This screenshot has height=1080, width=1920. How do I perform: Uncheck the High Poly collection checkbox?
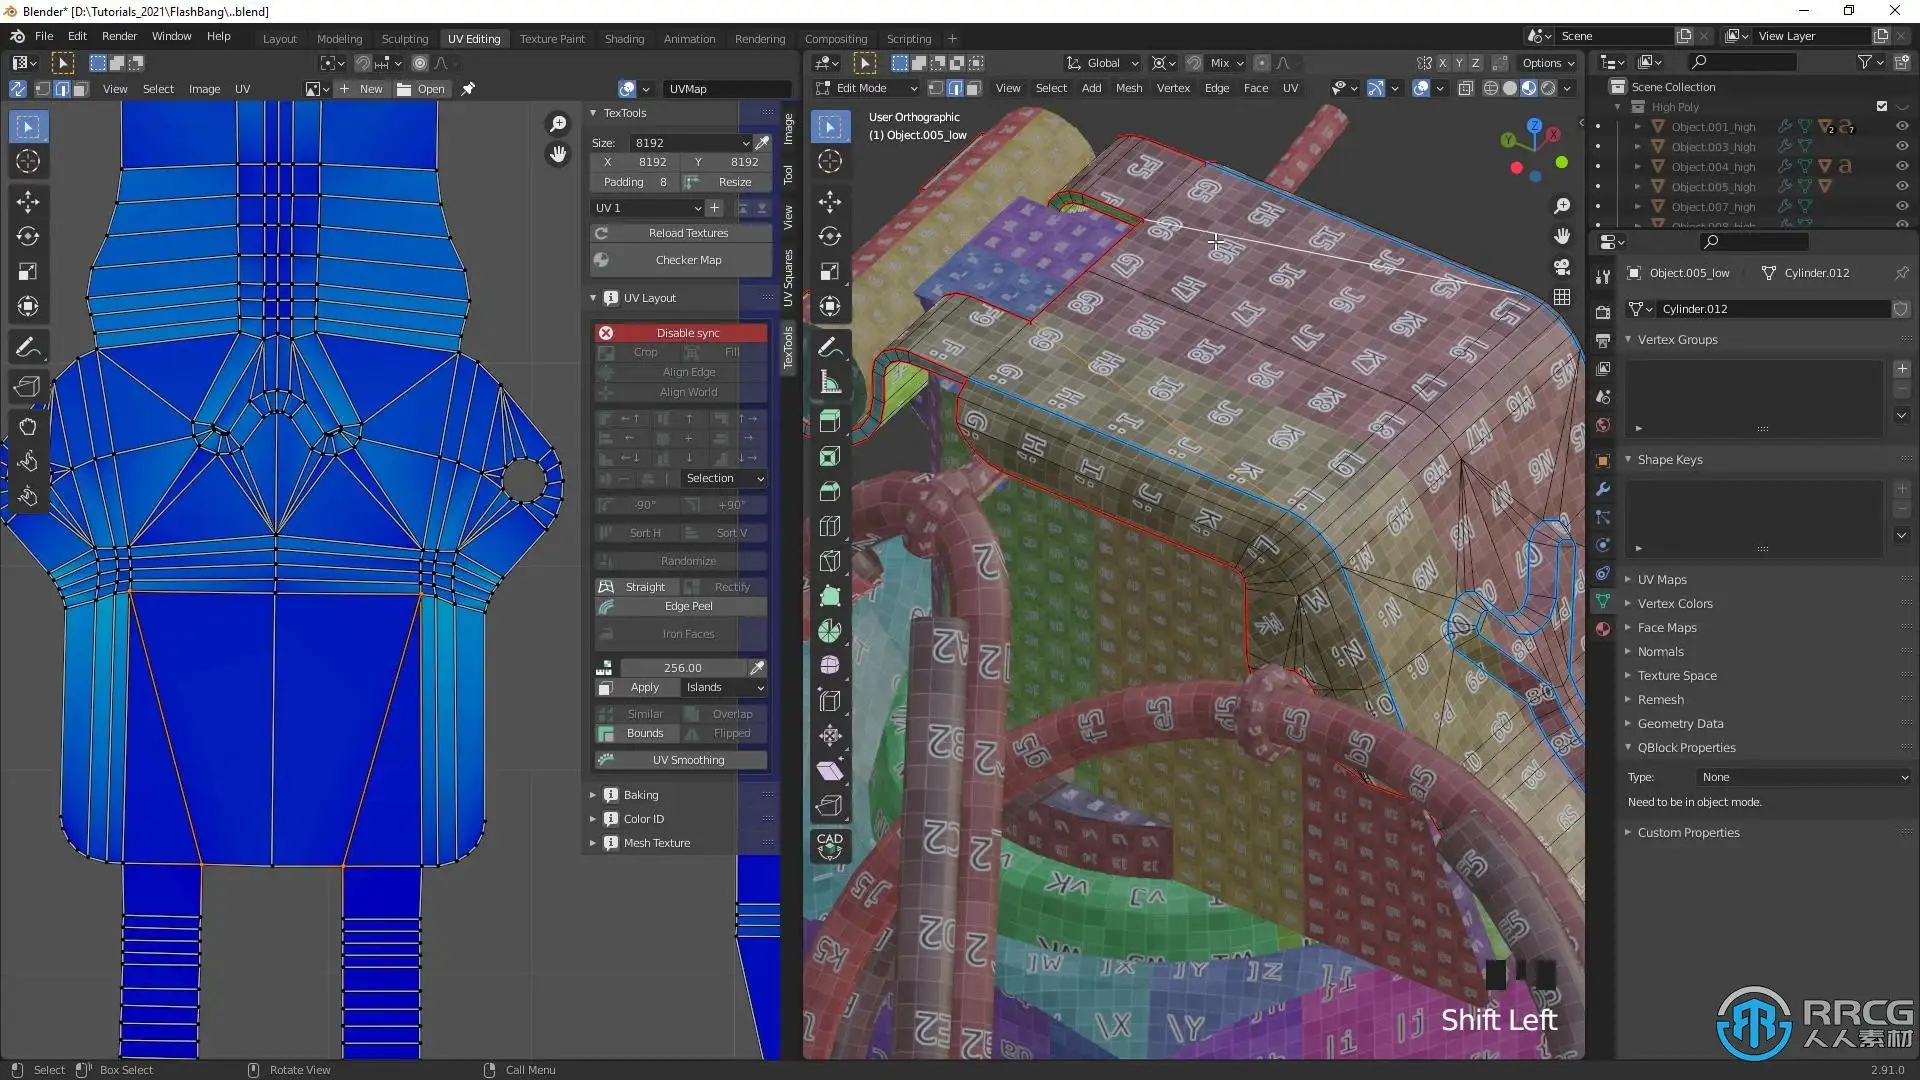tap(1882, 107)
